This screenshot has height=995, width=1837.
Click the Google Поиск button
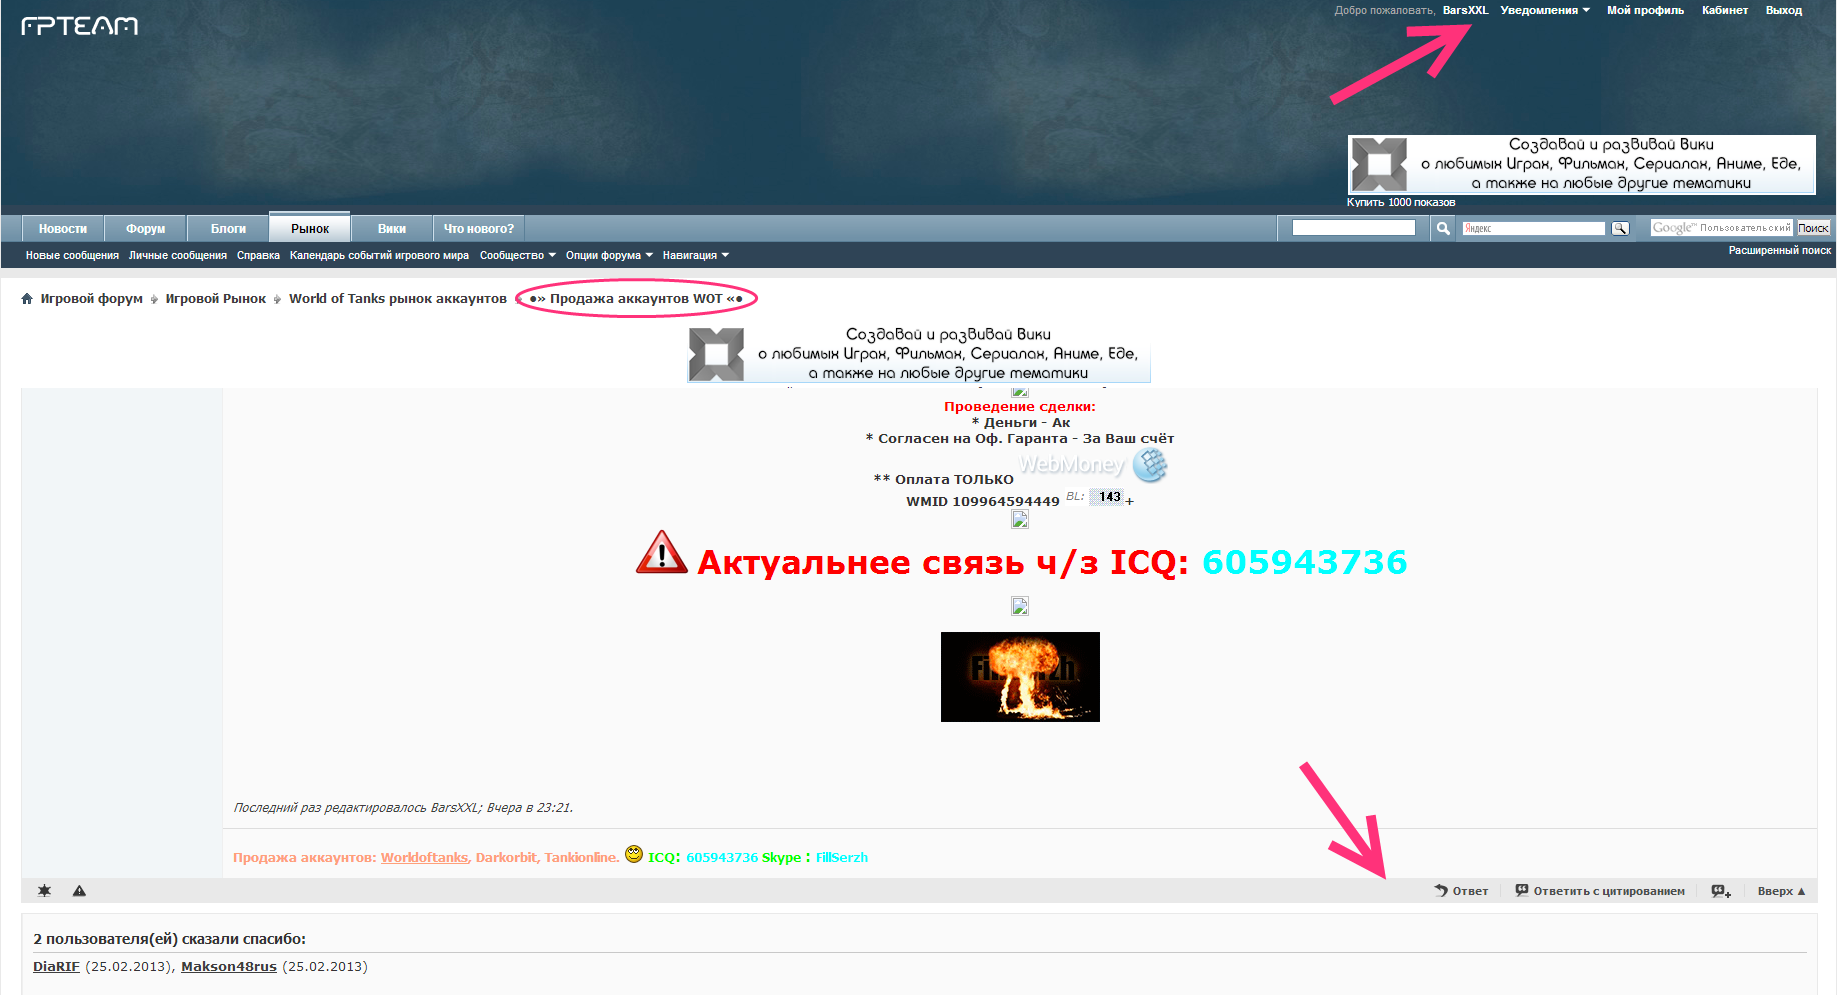pyautogui.click(x=1813, y=228)
